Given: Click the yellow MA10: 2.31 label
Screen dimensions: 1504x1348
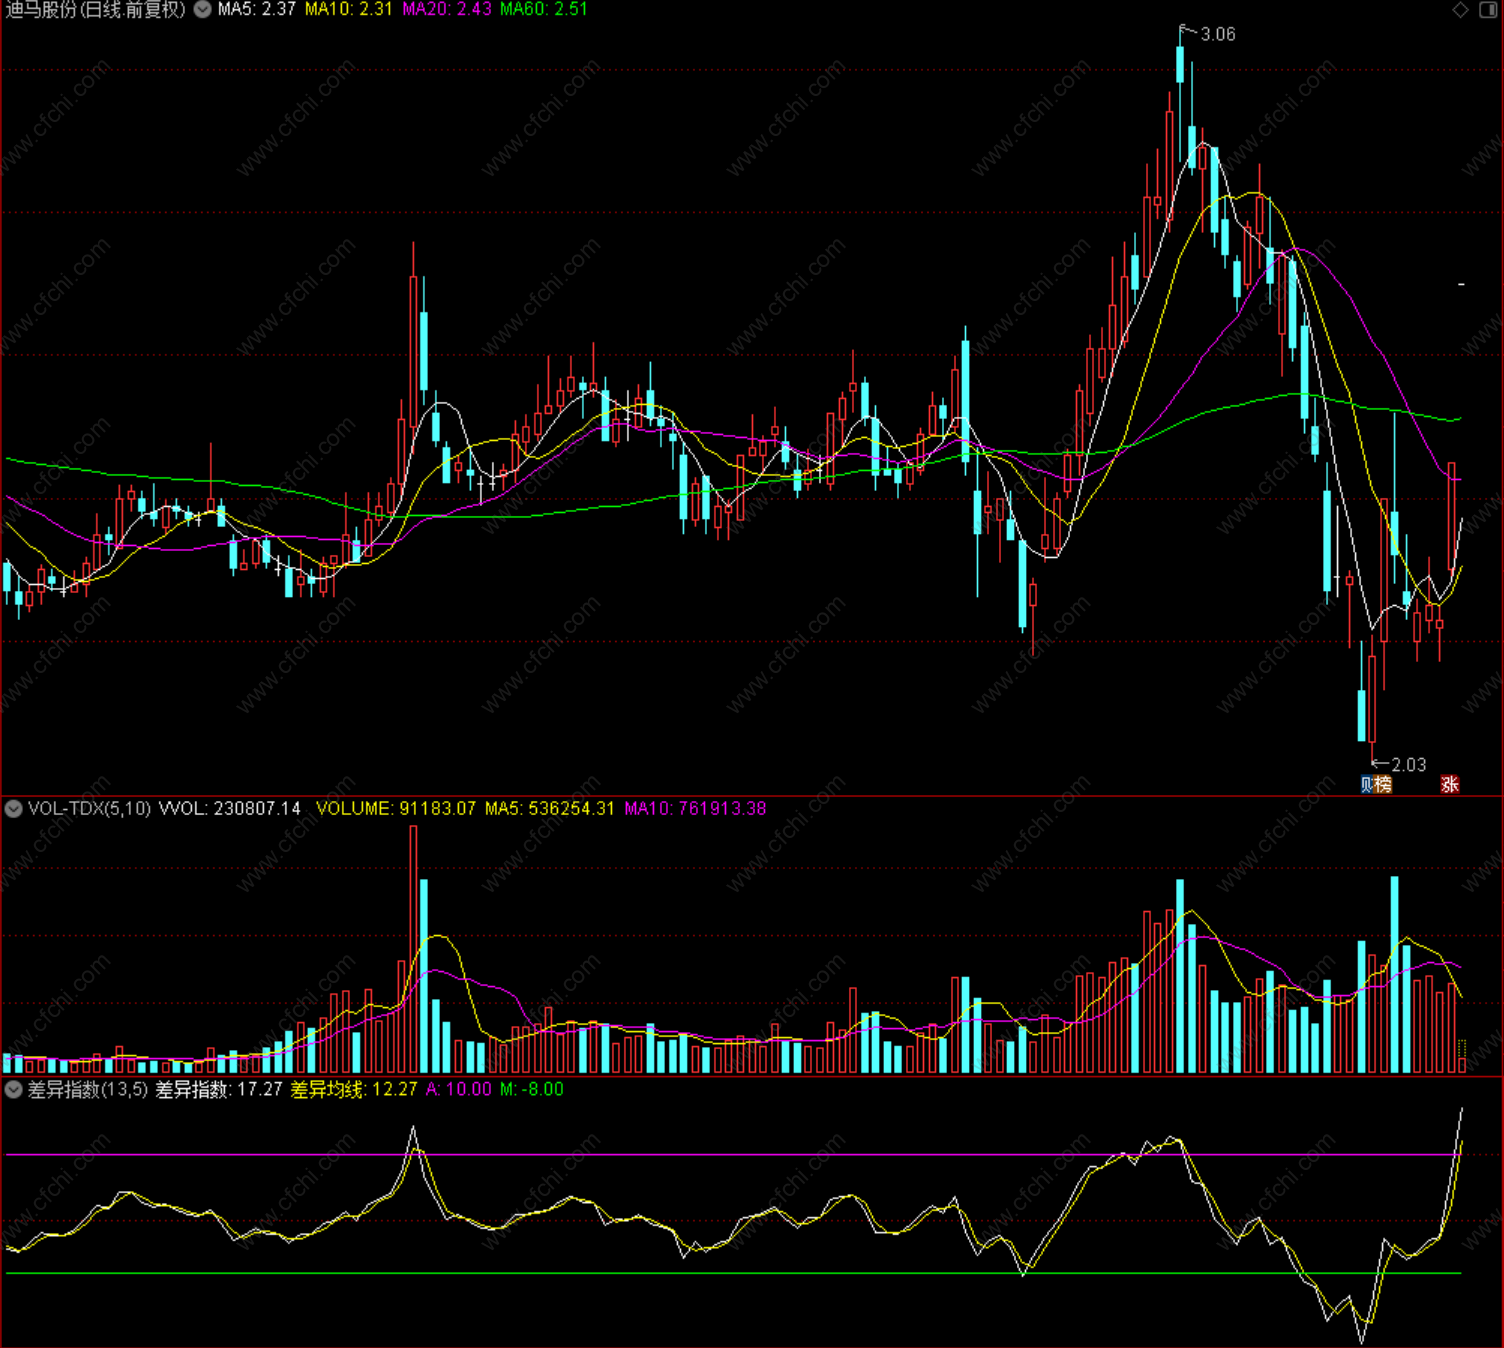Looking at the screenshot, I should point(348,10).
